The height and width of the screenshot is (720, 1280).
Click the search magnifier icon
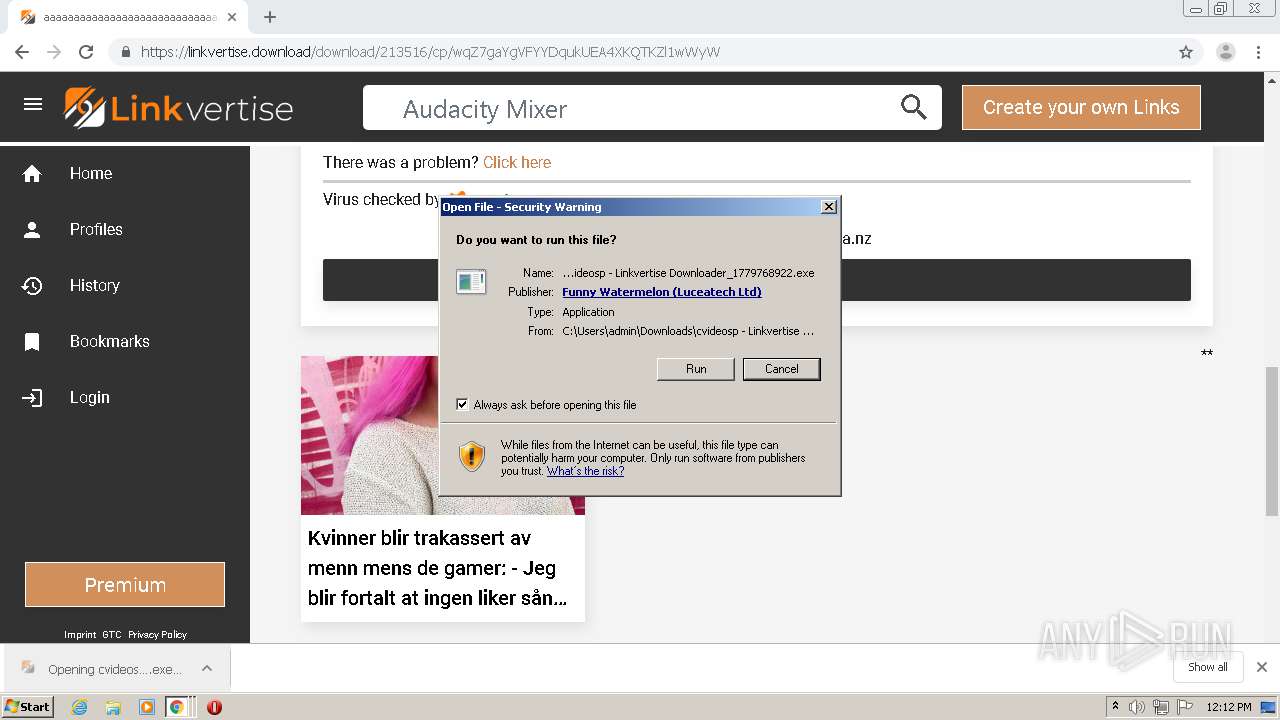point(913,108)
